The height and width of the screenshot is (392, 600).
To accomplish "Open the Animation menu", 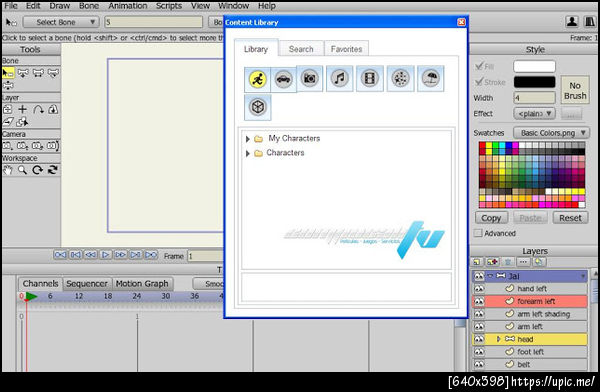I will (x=127, y=6).
